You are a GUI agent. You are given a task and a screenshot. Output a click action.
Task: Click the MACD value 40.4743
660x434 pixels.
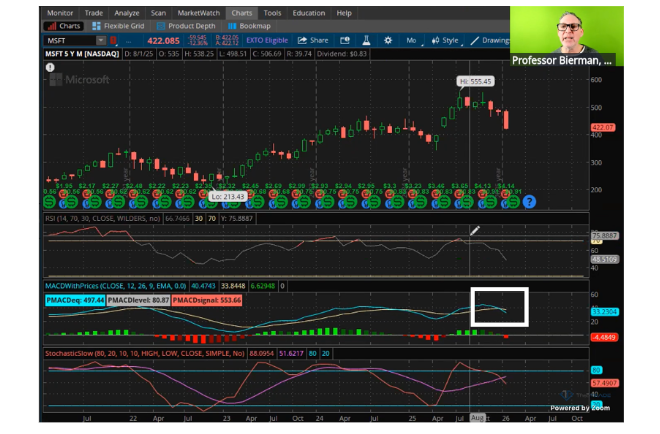pyautogui.click(x=203, y=286)
